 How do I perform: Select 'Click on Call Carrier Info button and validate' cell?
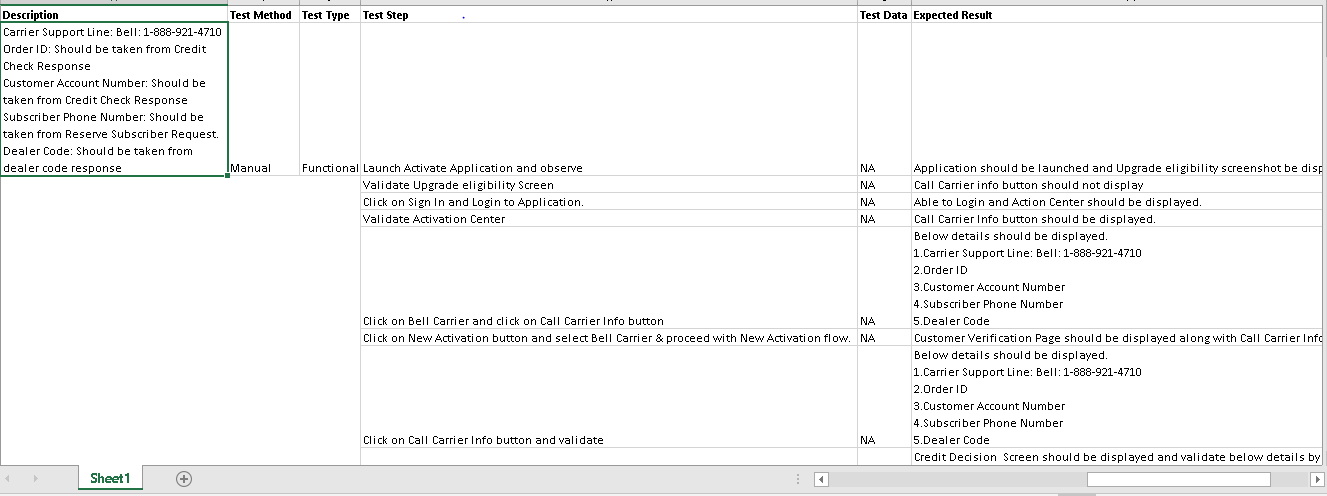[x=609, y=397]
